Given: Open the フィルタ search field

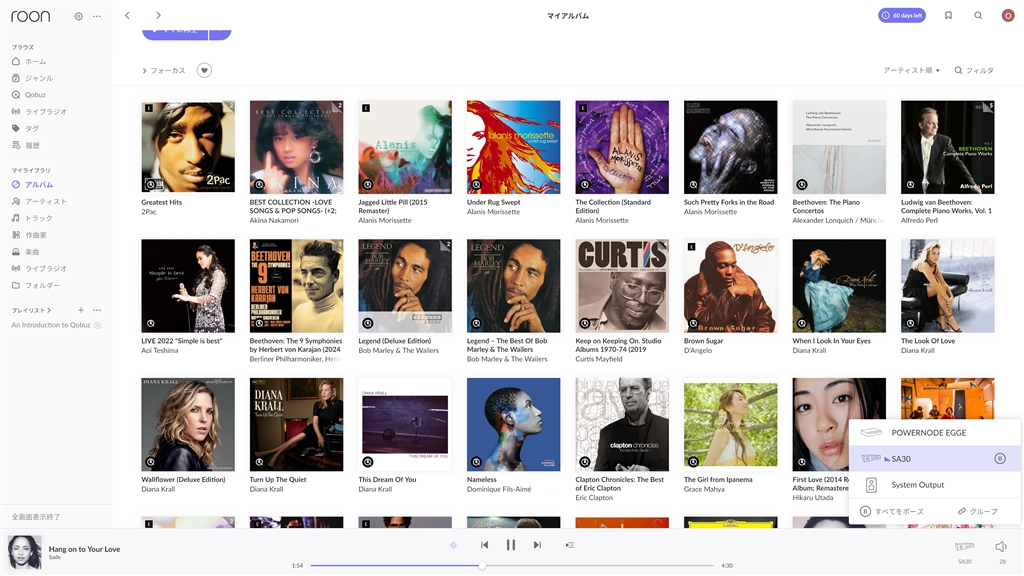Looking at the screenshot, I should click(x=974, y=71).
